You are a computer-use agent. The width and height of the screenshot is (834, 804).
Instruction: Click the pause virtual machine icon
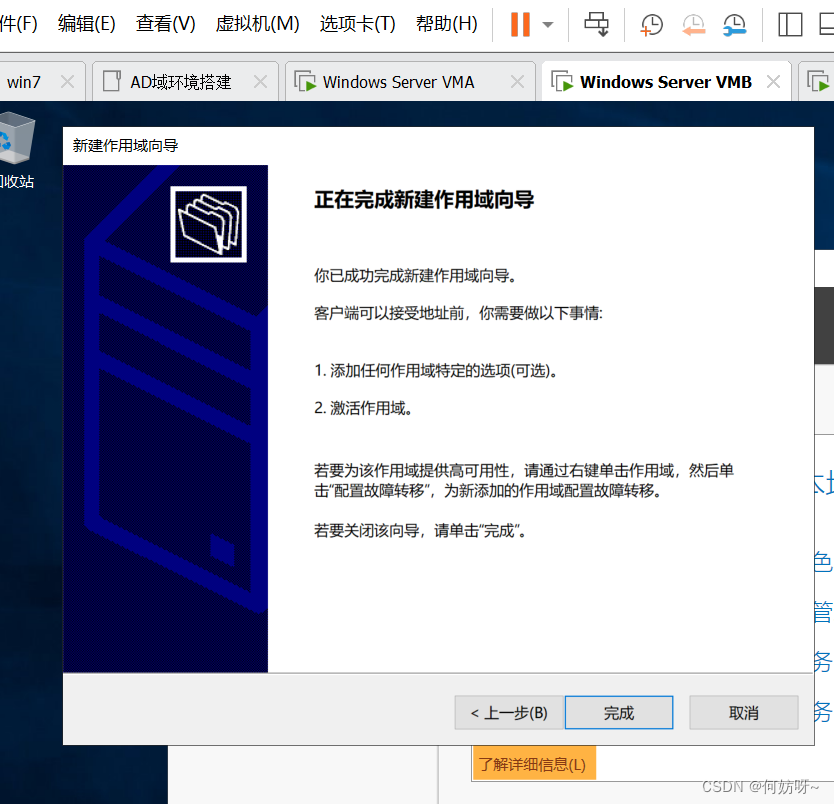tap(520, 24)
